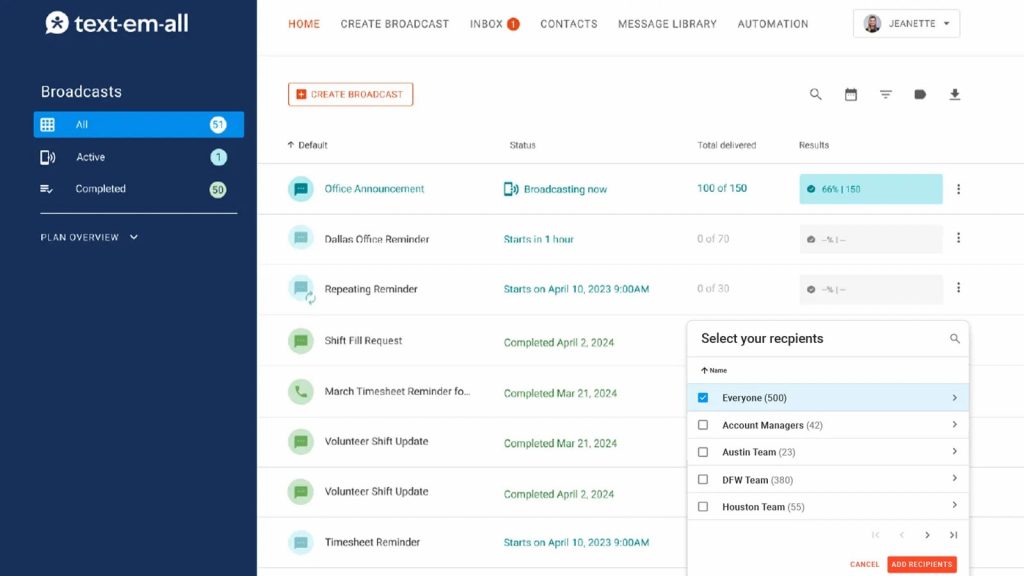Uncheck the Everyone (500) checkbox
Screen dimensions: 1024x576
click(703, 398)
